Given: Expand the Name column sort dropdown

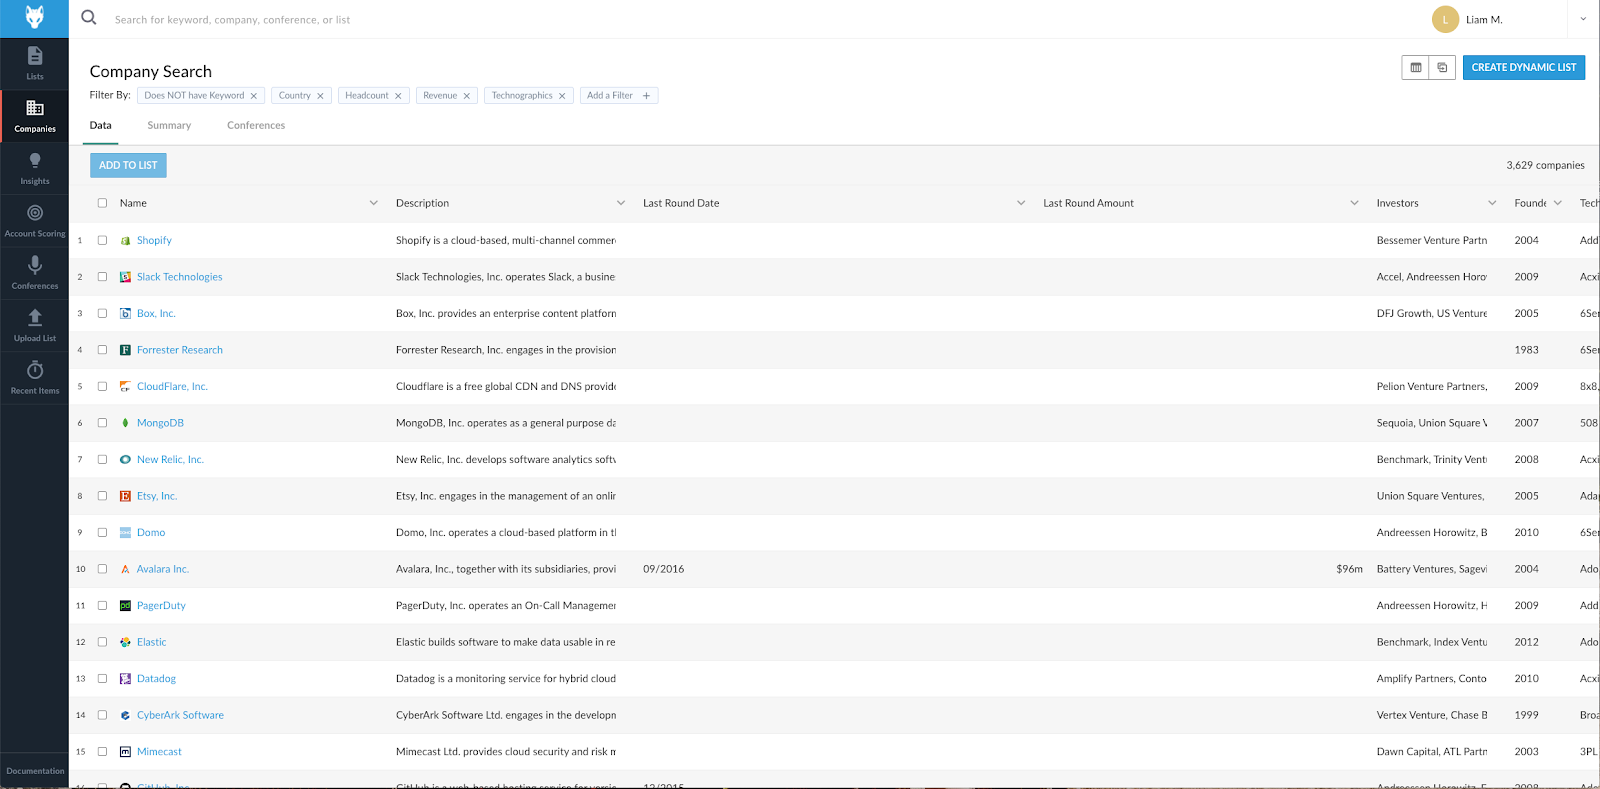Looking at the screenshot, I should point(374,203).
